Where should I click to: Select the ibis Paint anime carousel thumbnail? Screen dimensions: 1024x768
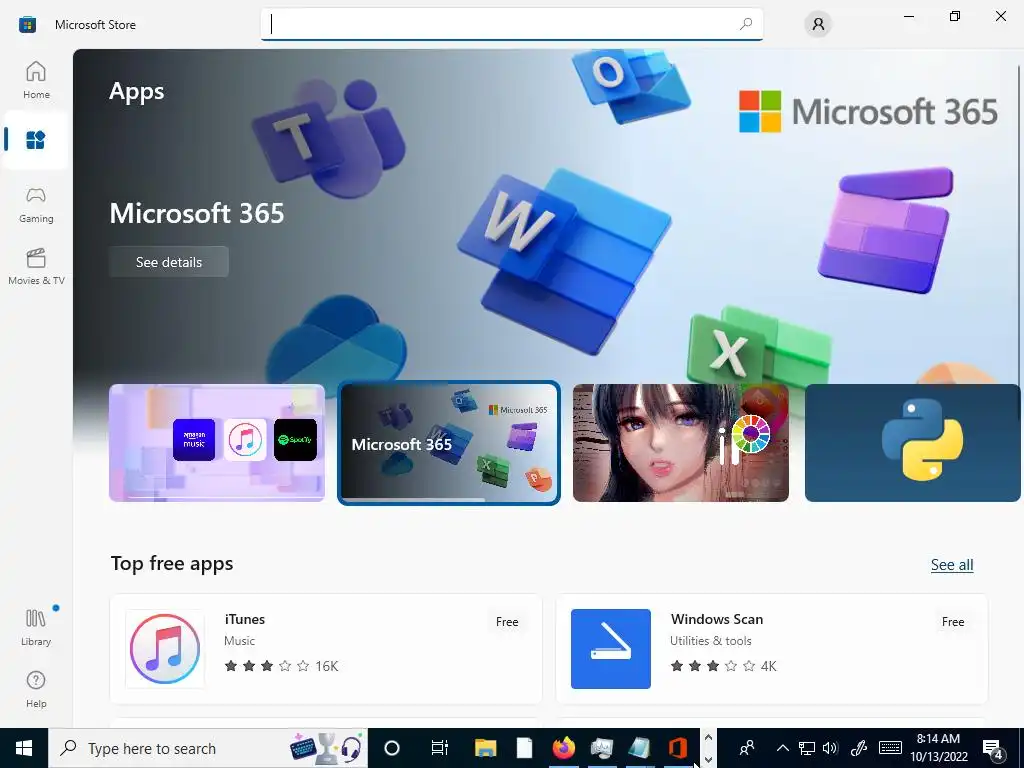pyautogui.click(x=680, y=443)
